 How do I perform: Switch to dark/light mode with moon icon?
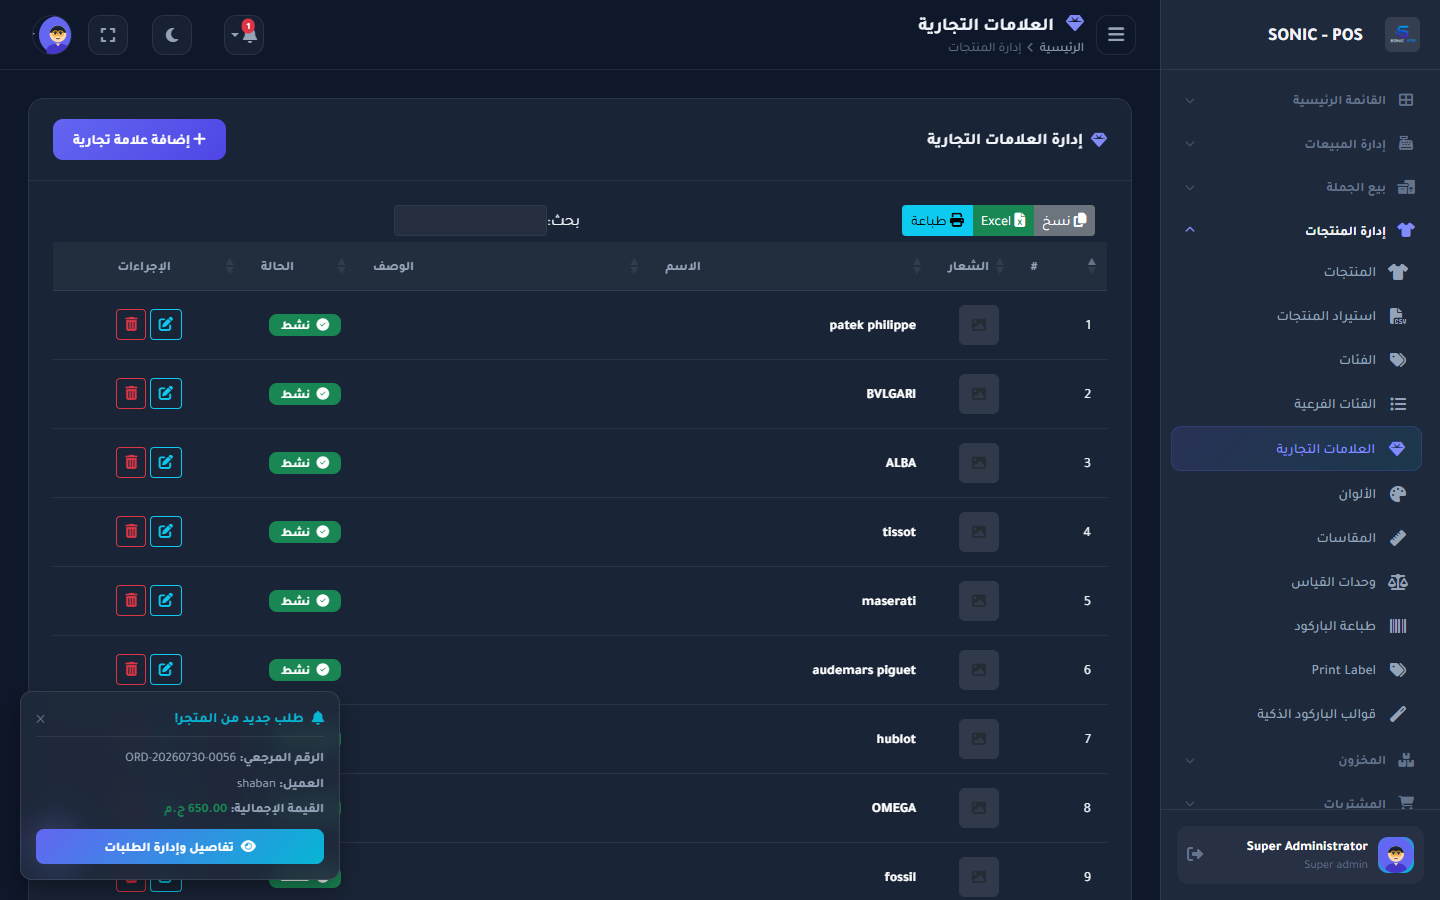click(172, 35)
